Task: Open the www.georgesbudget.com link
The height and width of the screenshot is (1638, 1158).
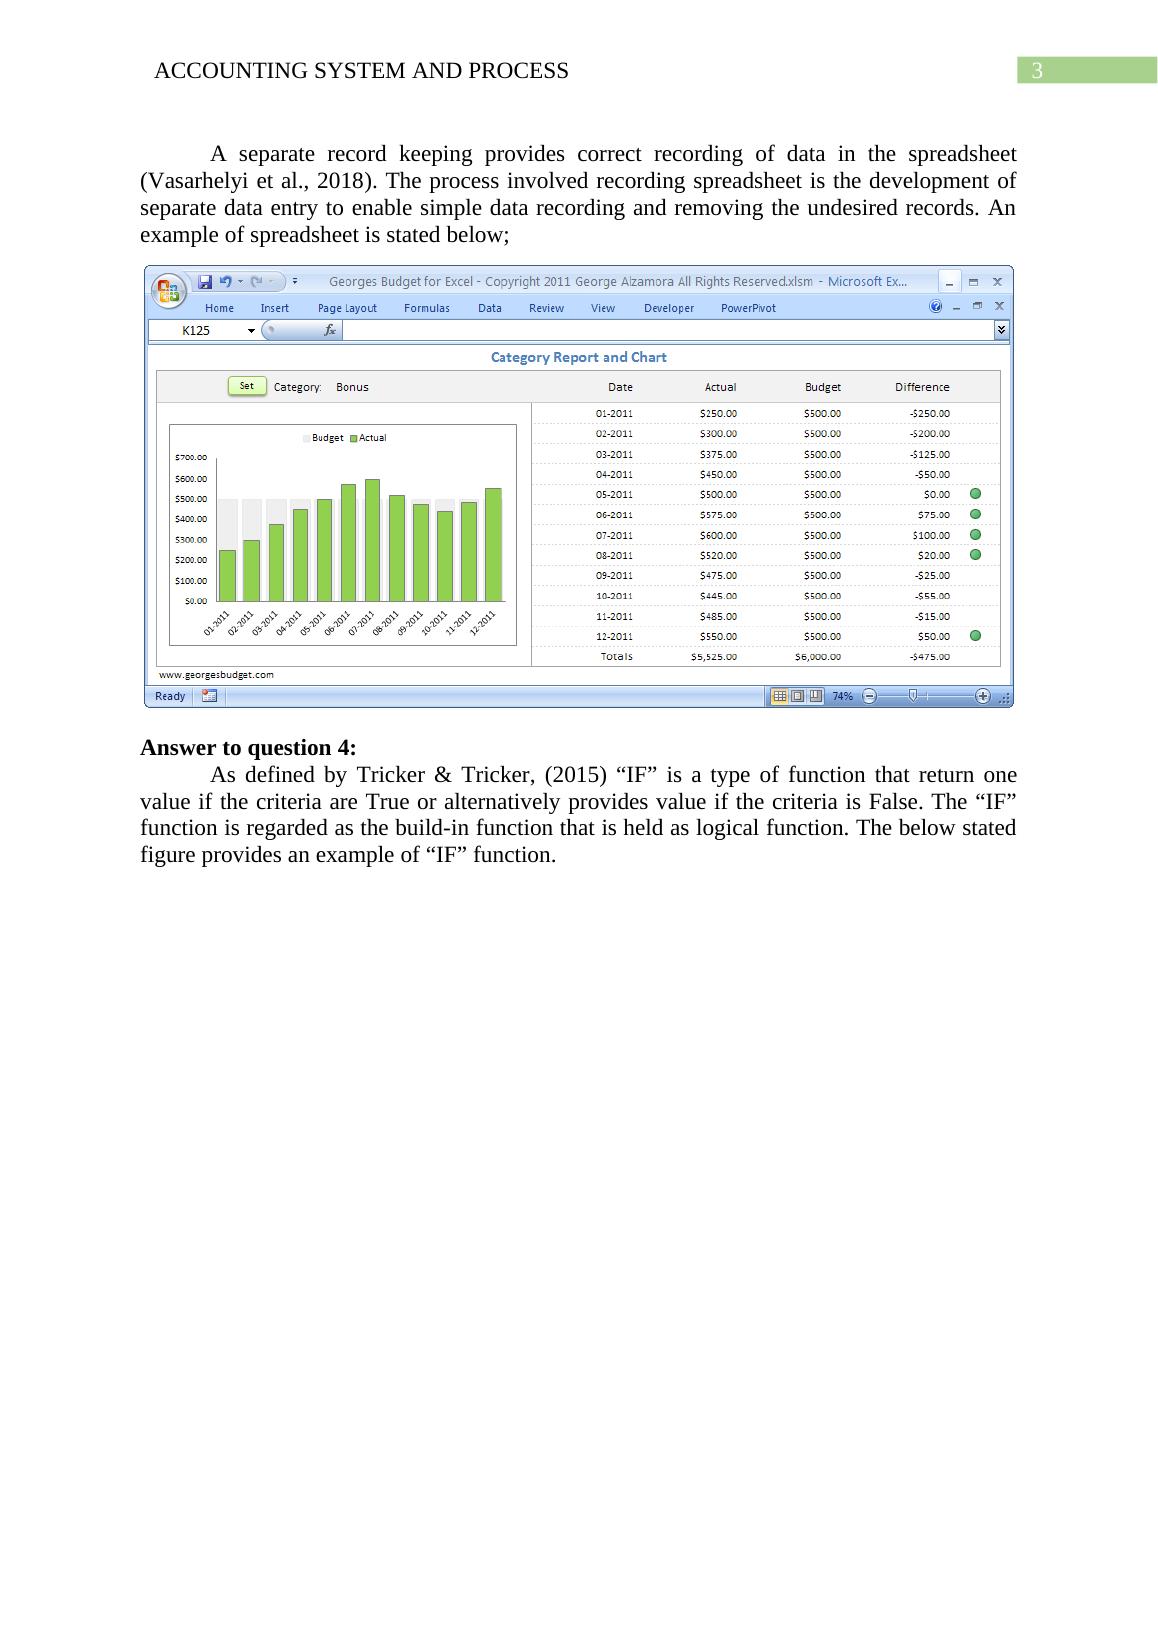Action: 217,675
